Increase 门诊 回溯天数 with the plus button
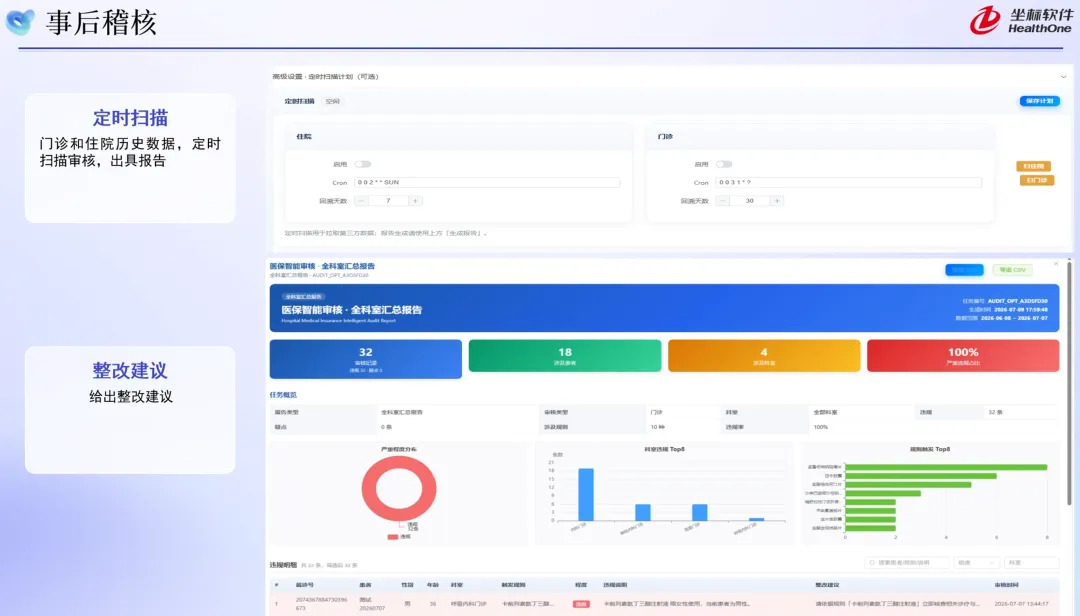 [777, 201]
